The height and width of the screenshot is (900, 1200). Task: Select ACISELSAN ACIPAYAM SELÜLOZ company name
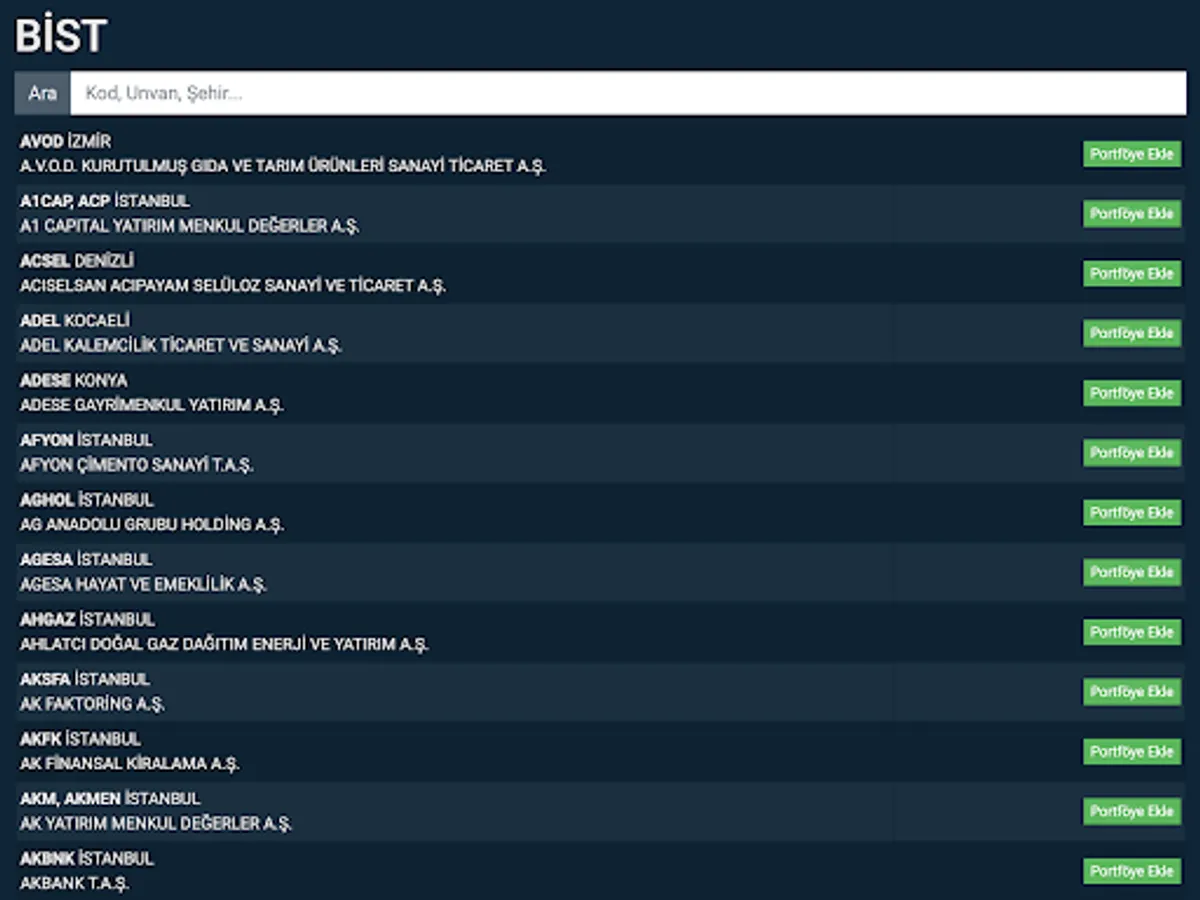233,286
